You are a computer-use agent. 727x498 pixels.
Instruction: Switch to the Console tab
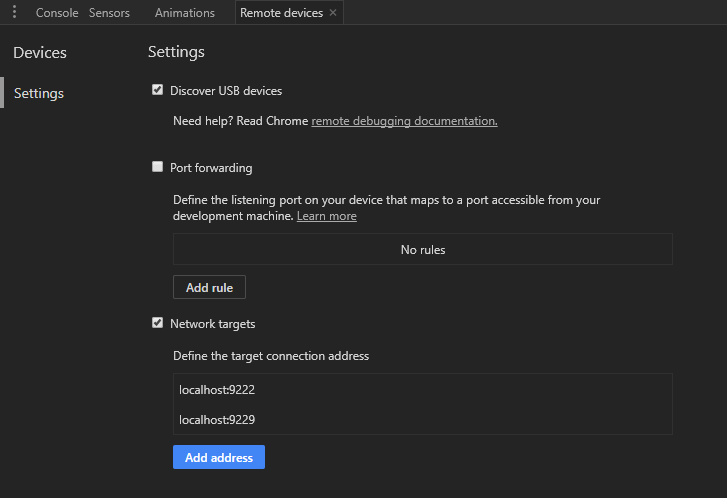pyautogui.click(x=57, y=13)
